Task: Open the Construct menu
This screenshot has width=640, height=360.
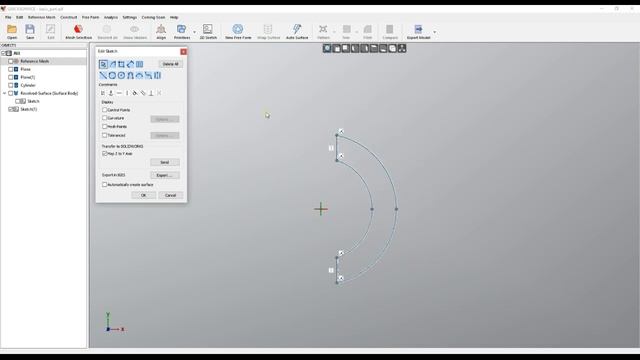Action: tap(69, 18)
